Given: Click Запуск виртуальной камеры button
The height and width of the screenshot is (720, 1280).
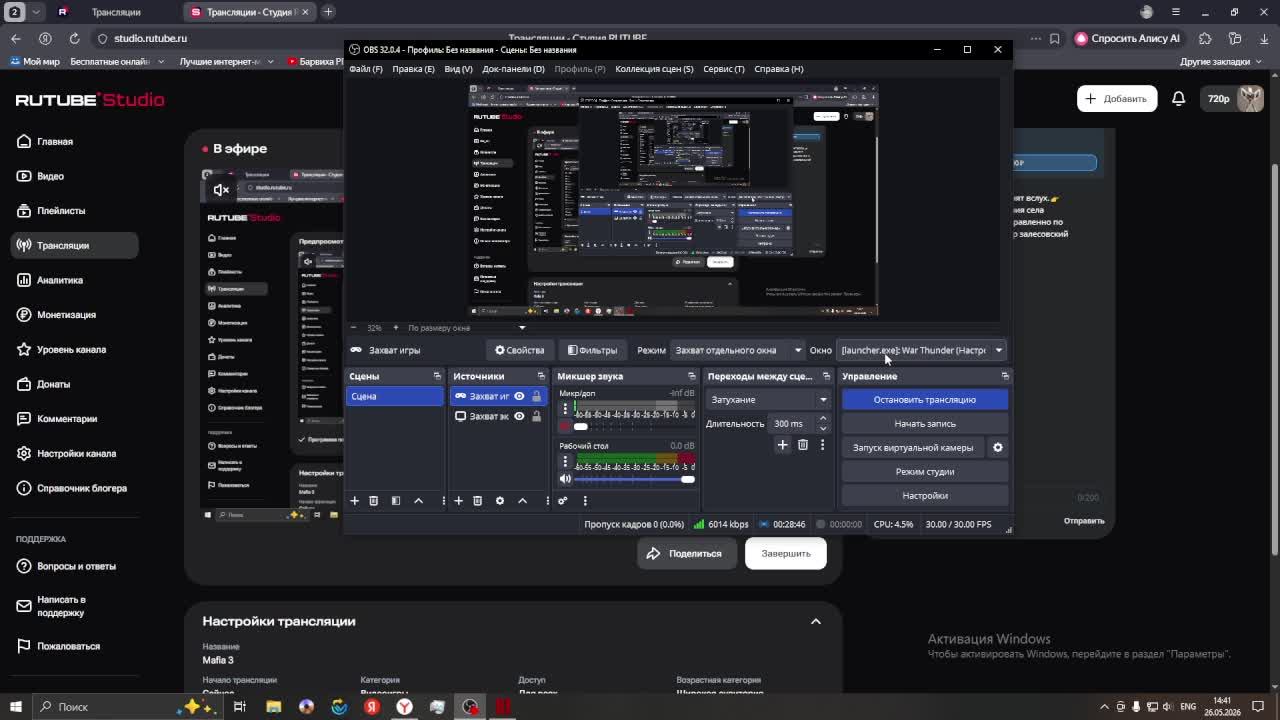Looking at the screenshot, I should tap(913, 447).
